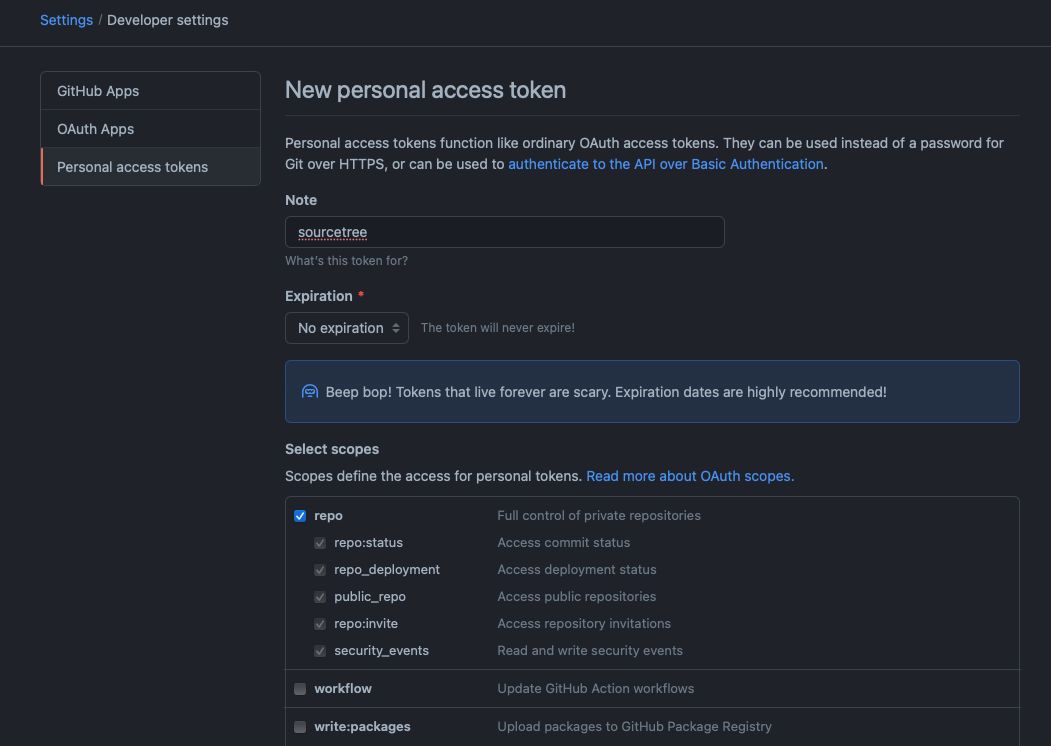Toggle the repo:status sub-scope checkbox
This screenshot has width=1051, height=746.
320,543
